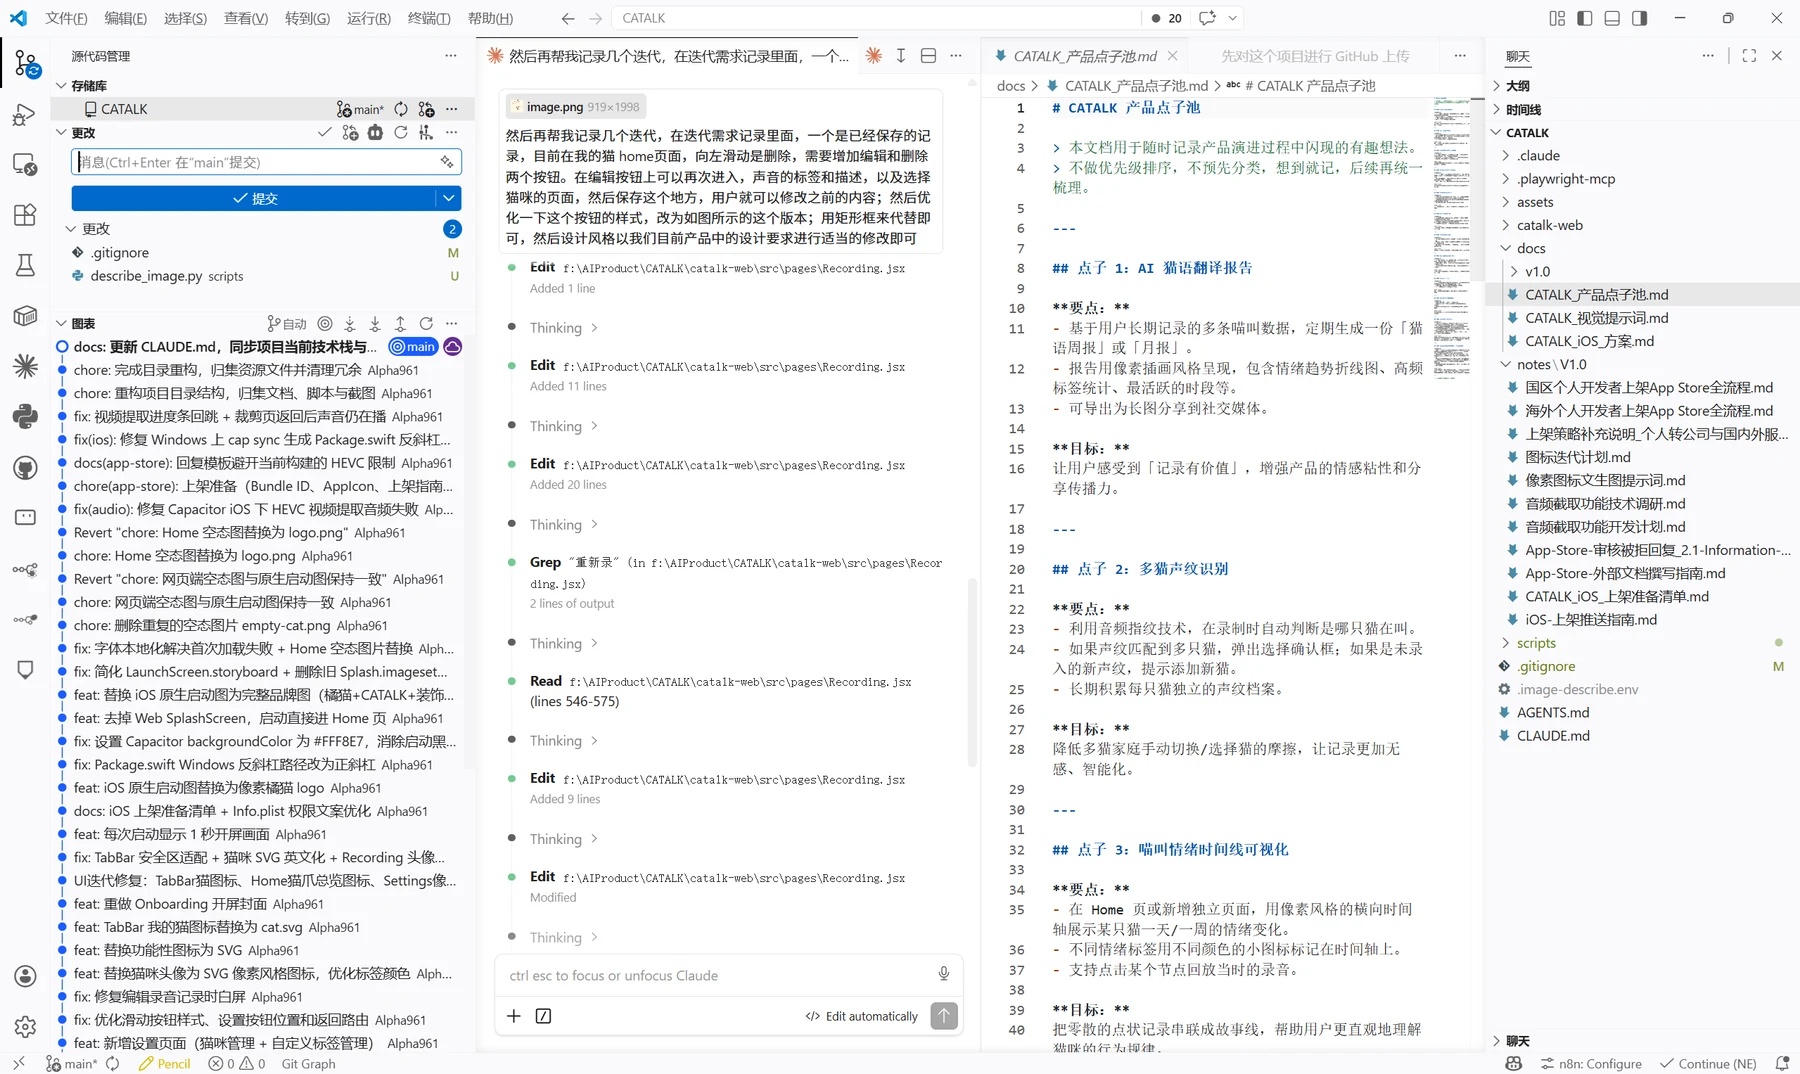Click Git Graph in status bar

308,1063
